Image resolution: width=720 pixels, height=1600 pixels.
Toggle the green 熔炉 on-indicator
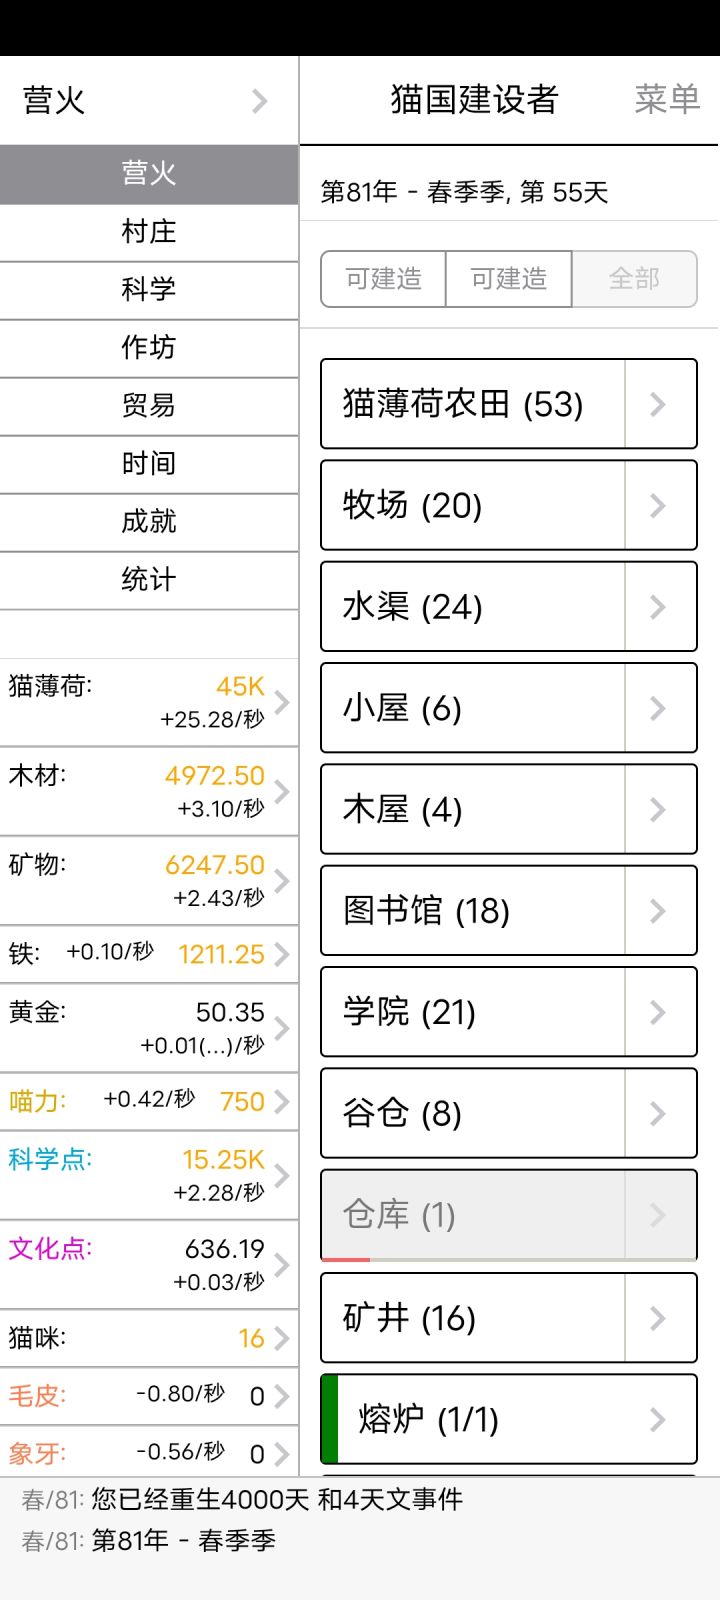click(x=329, y=1419)
